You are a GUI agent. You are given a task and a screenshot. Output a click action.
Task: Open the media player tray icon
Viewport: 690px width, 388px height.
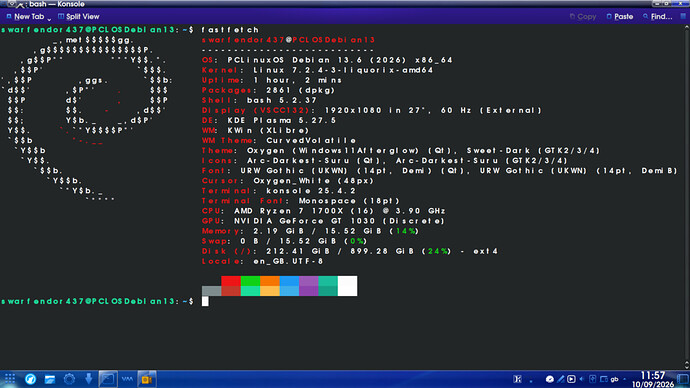571,379
